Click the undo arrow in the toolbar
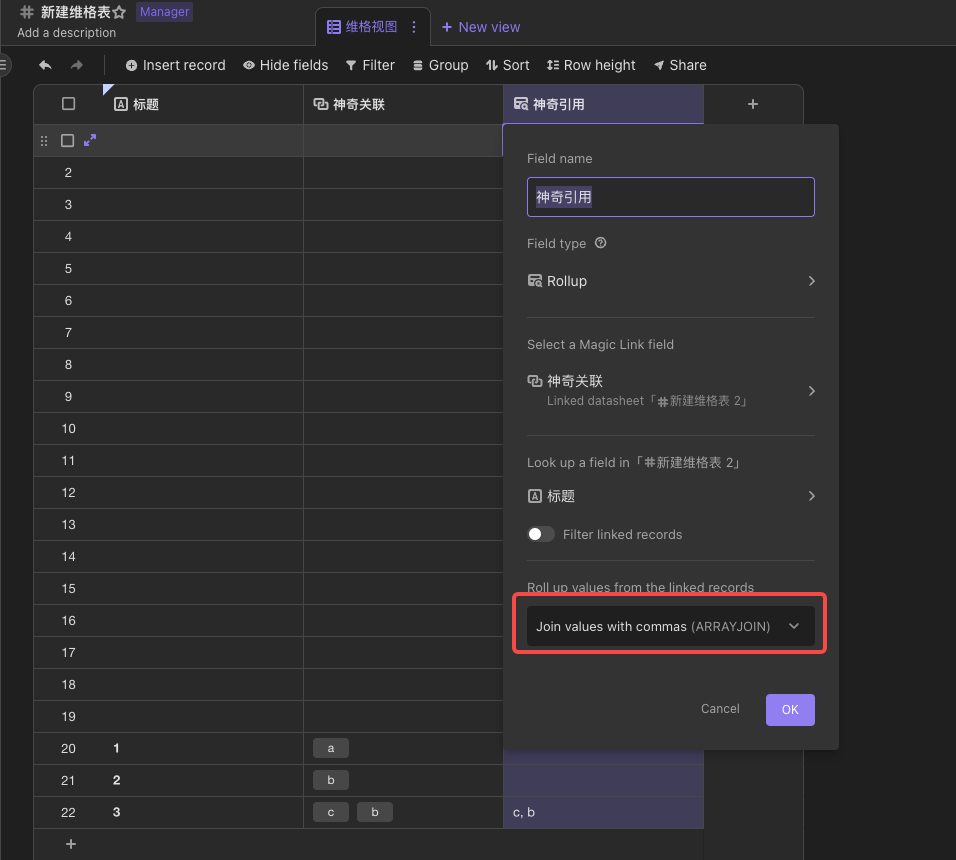Screen dimensions: 956x860 45,65
